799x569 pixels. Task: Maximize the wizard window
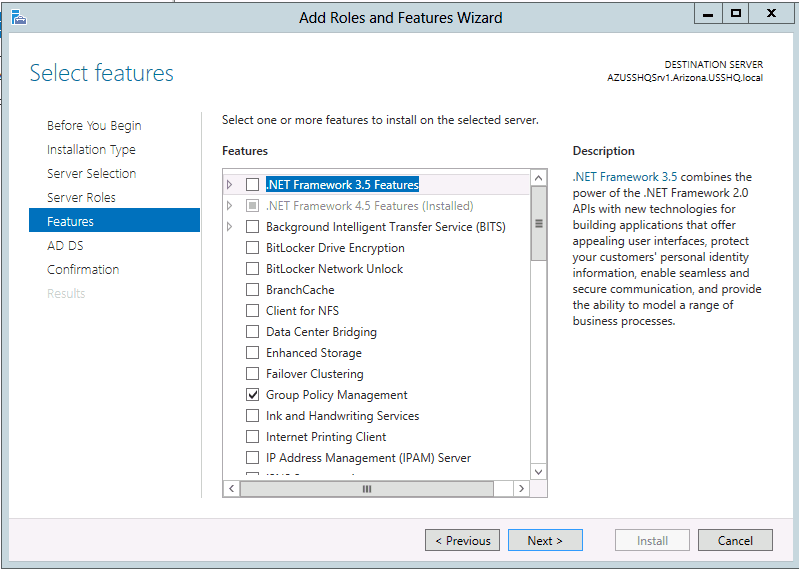pos(735,14)
